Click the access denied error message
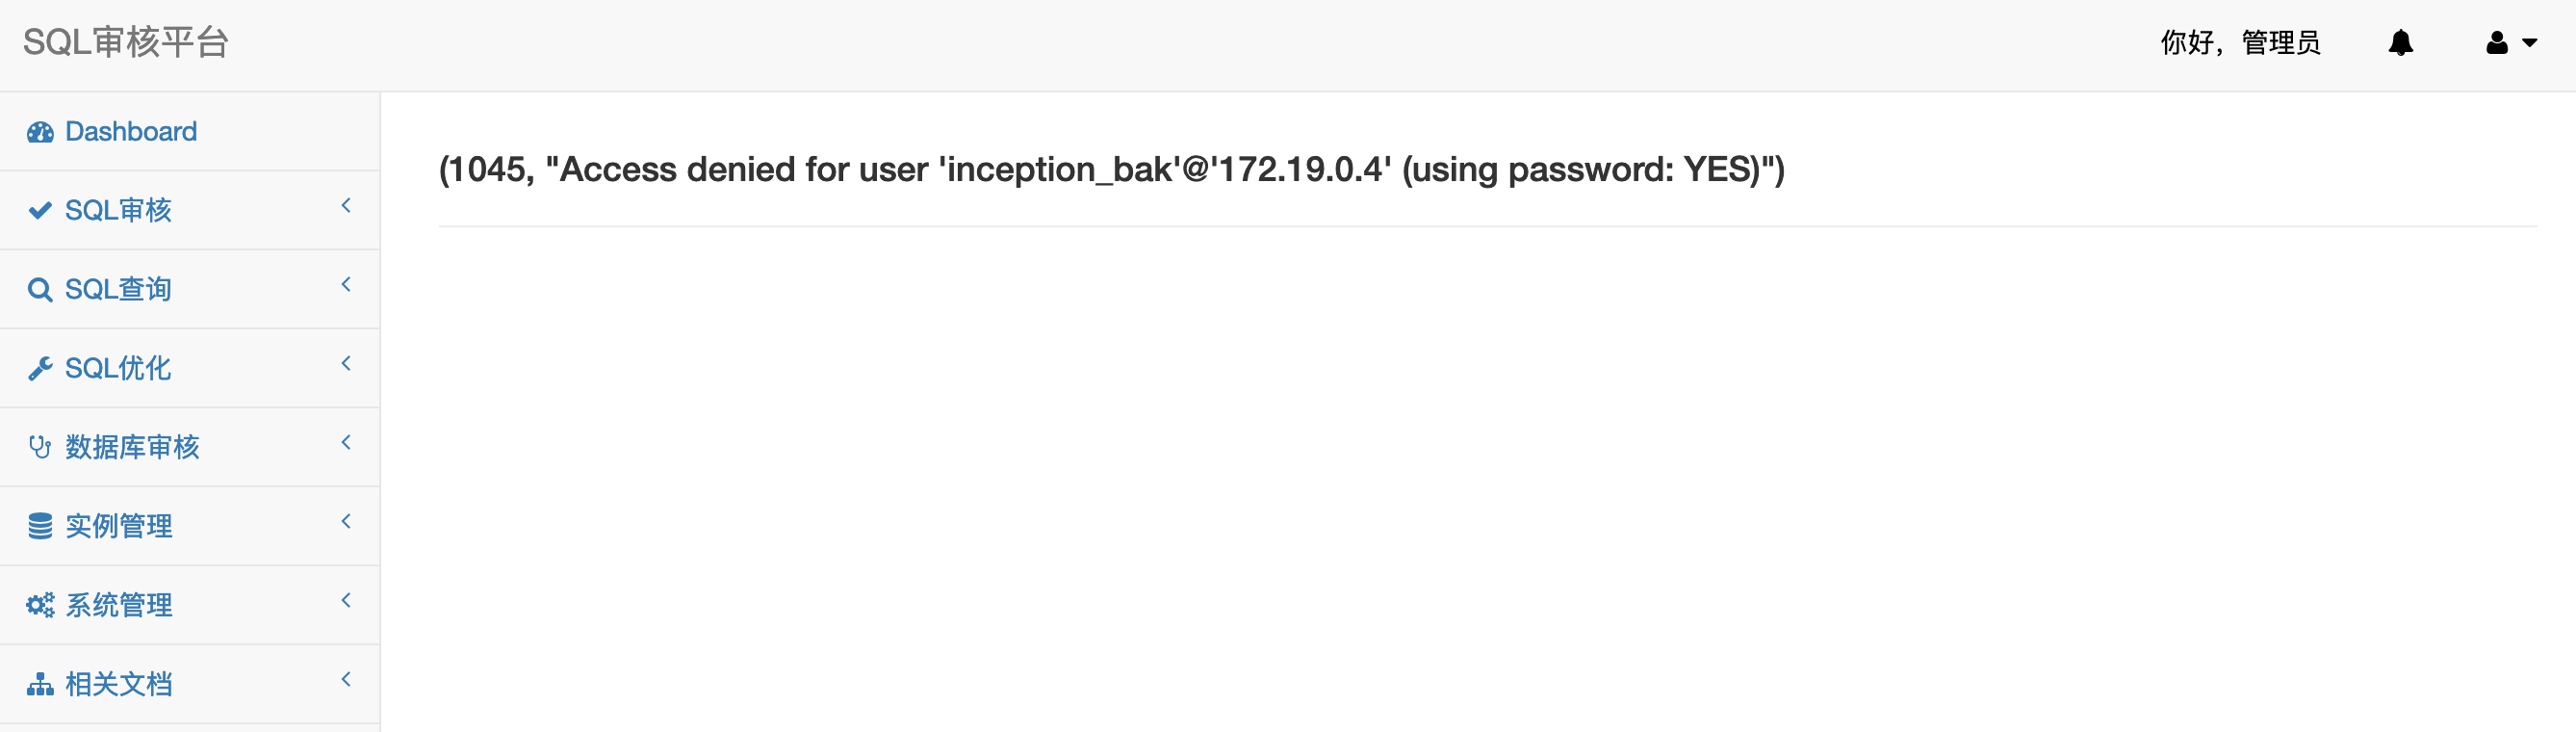Image resolution: width=2576 pixels, height=732 pixels. pos(1111,170)
